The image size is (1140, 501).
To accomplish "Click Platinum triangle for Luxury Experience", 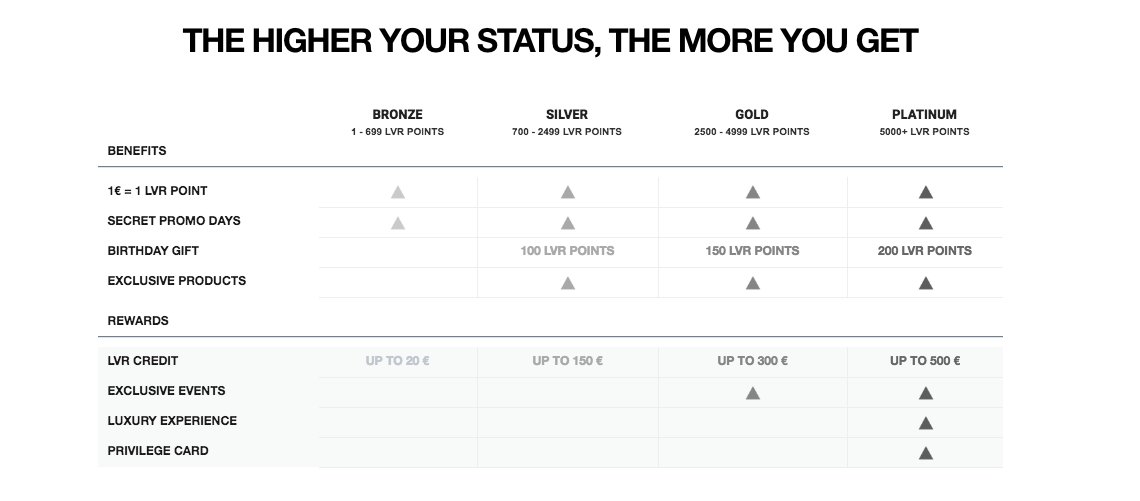I will (926, 422).
